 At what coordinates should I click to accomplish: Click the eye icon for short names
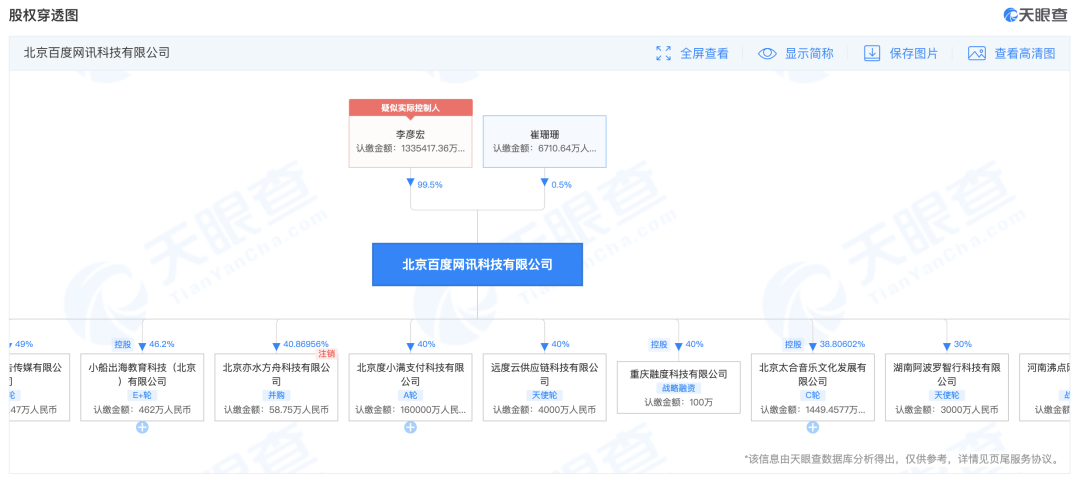(x=767, y=53)
